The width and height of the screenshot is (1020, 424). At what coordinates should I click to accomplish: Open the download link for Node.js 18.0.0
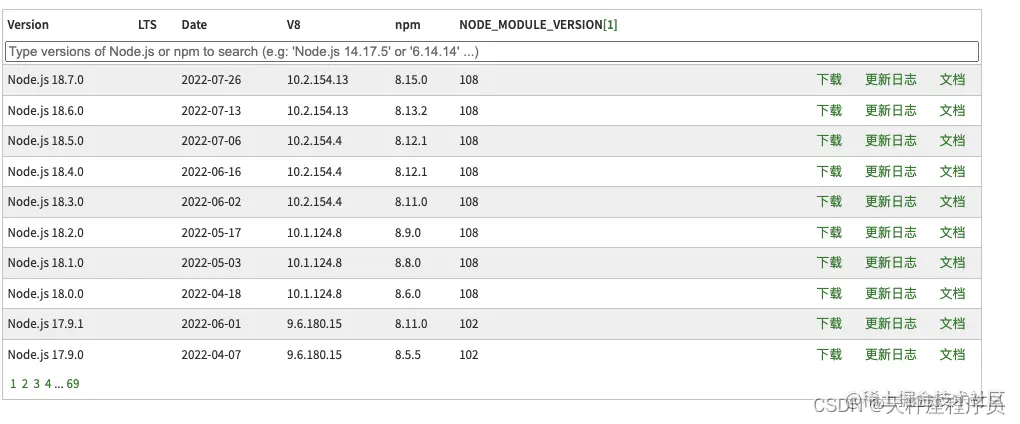(829, 294)
